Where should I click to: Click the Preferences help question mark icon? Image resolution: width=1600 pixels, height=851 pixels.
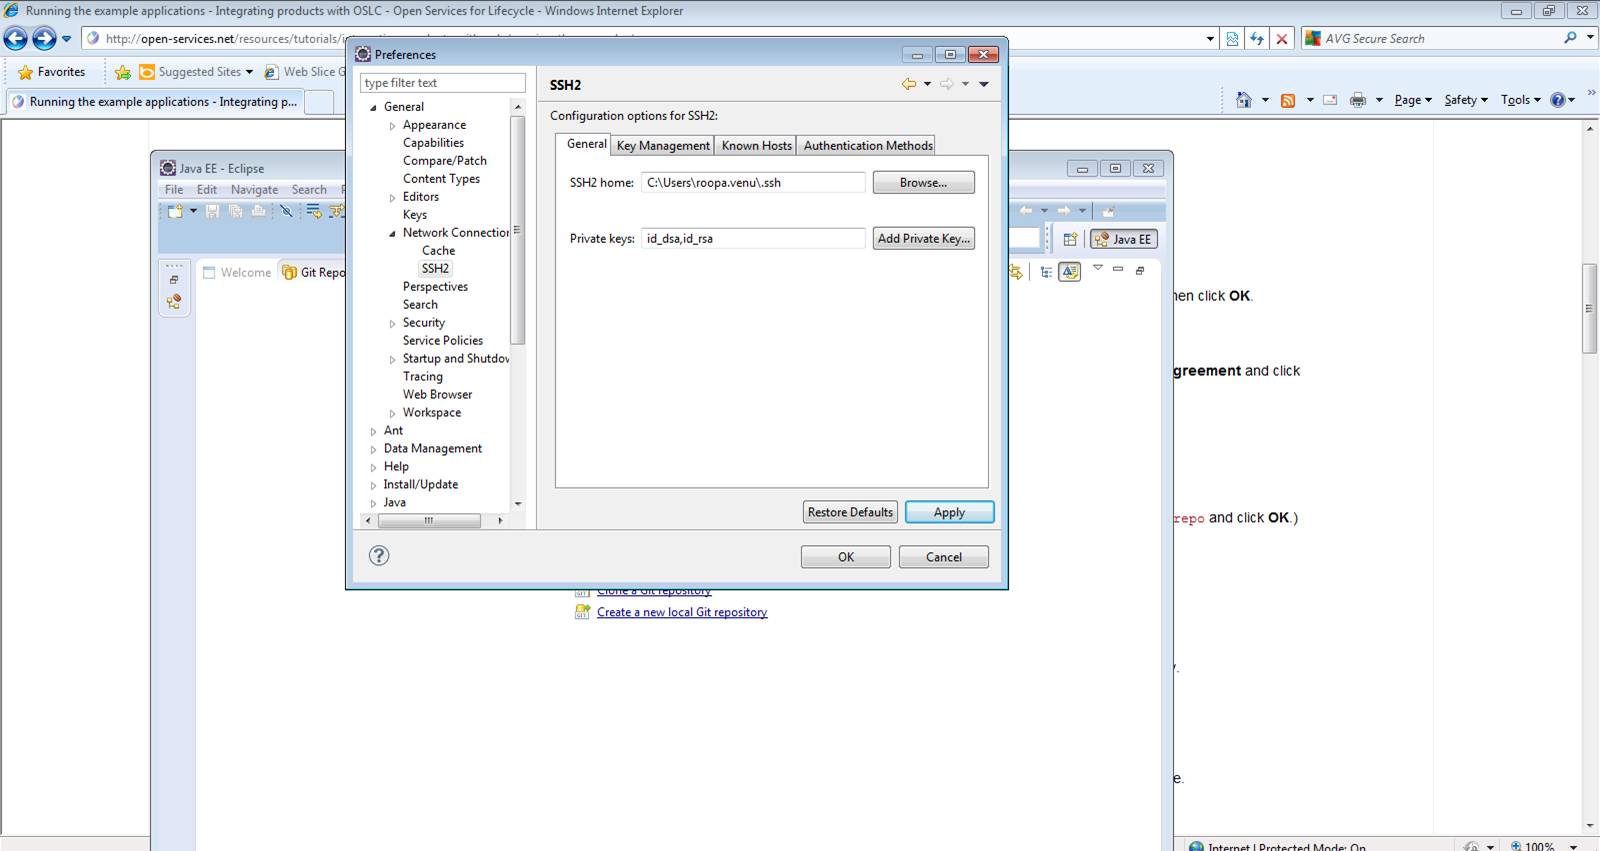click(x=379, y=556)
